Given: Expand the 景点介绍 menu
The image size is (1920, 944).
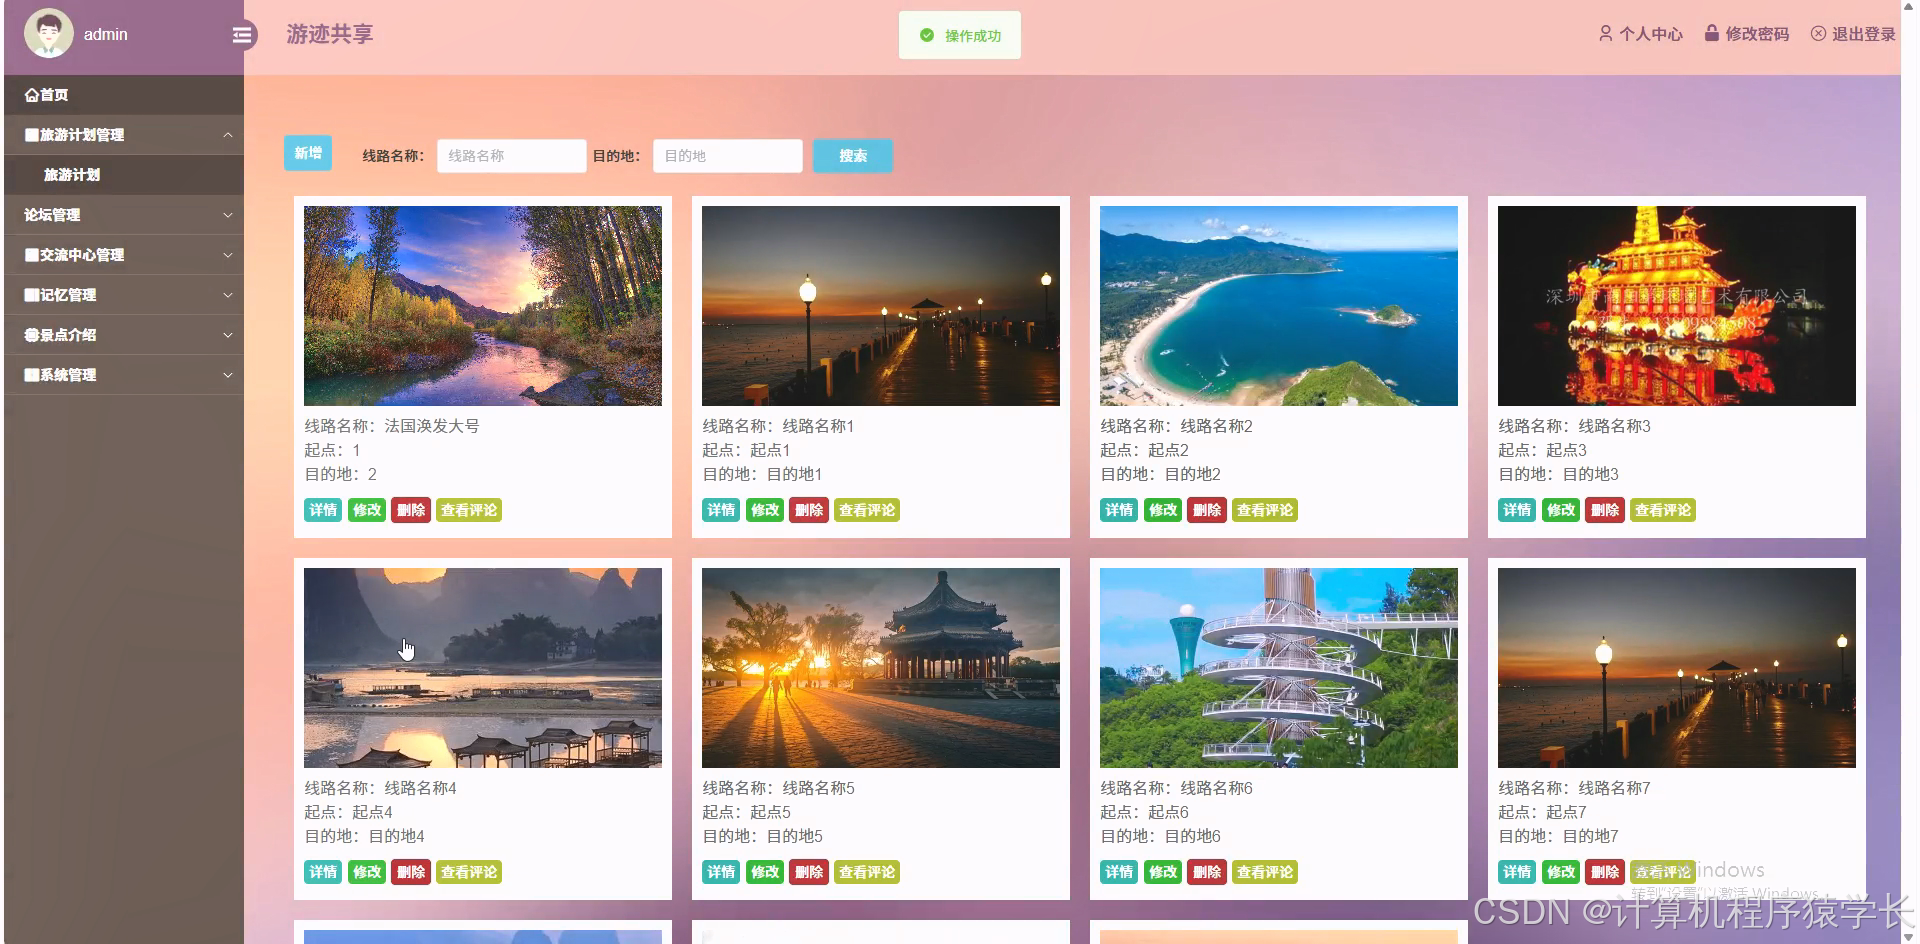Looking at the screenshot, I should click(124, 335).
